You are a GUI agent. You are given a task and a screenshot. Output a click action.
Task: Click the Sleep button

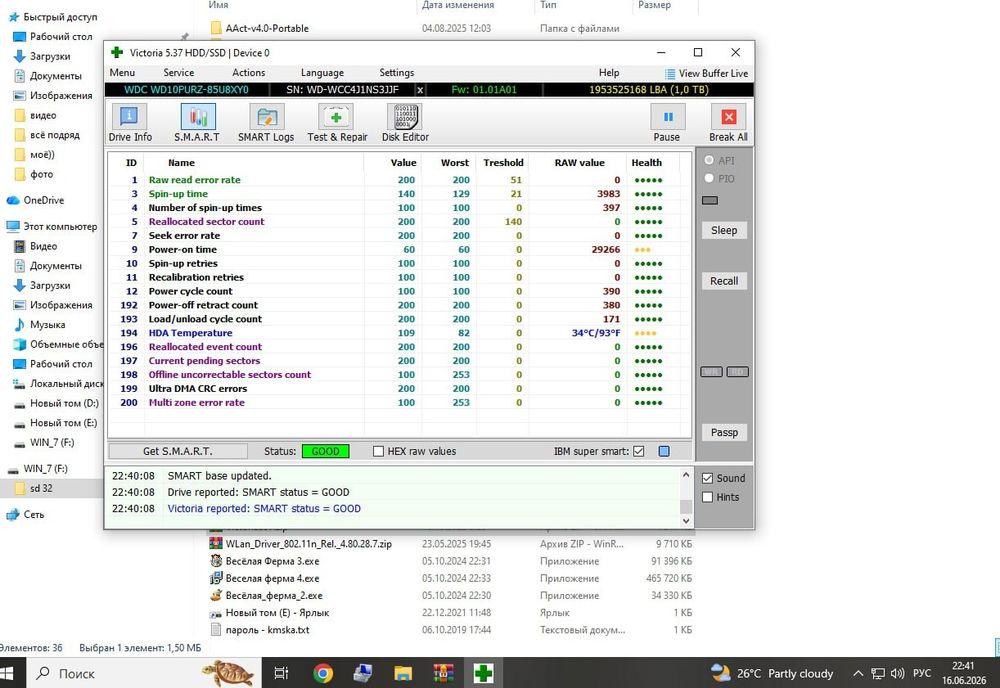pos(724,230)
